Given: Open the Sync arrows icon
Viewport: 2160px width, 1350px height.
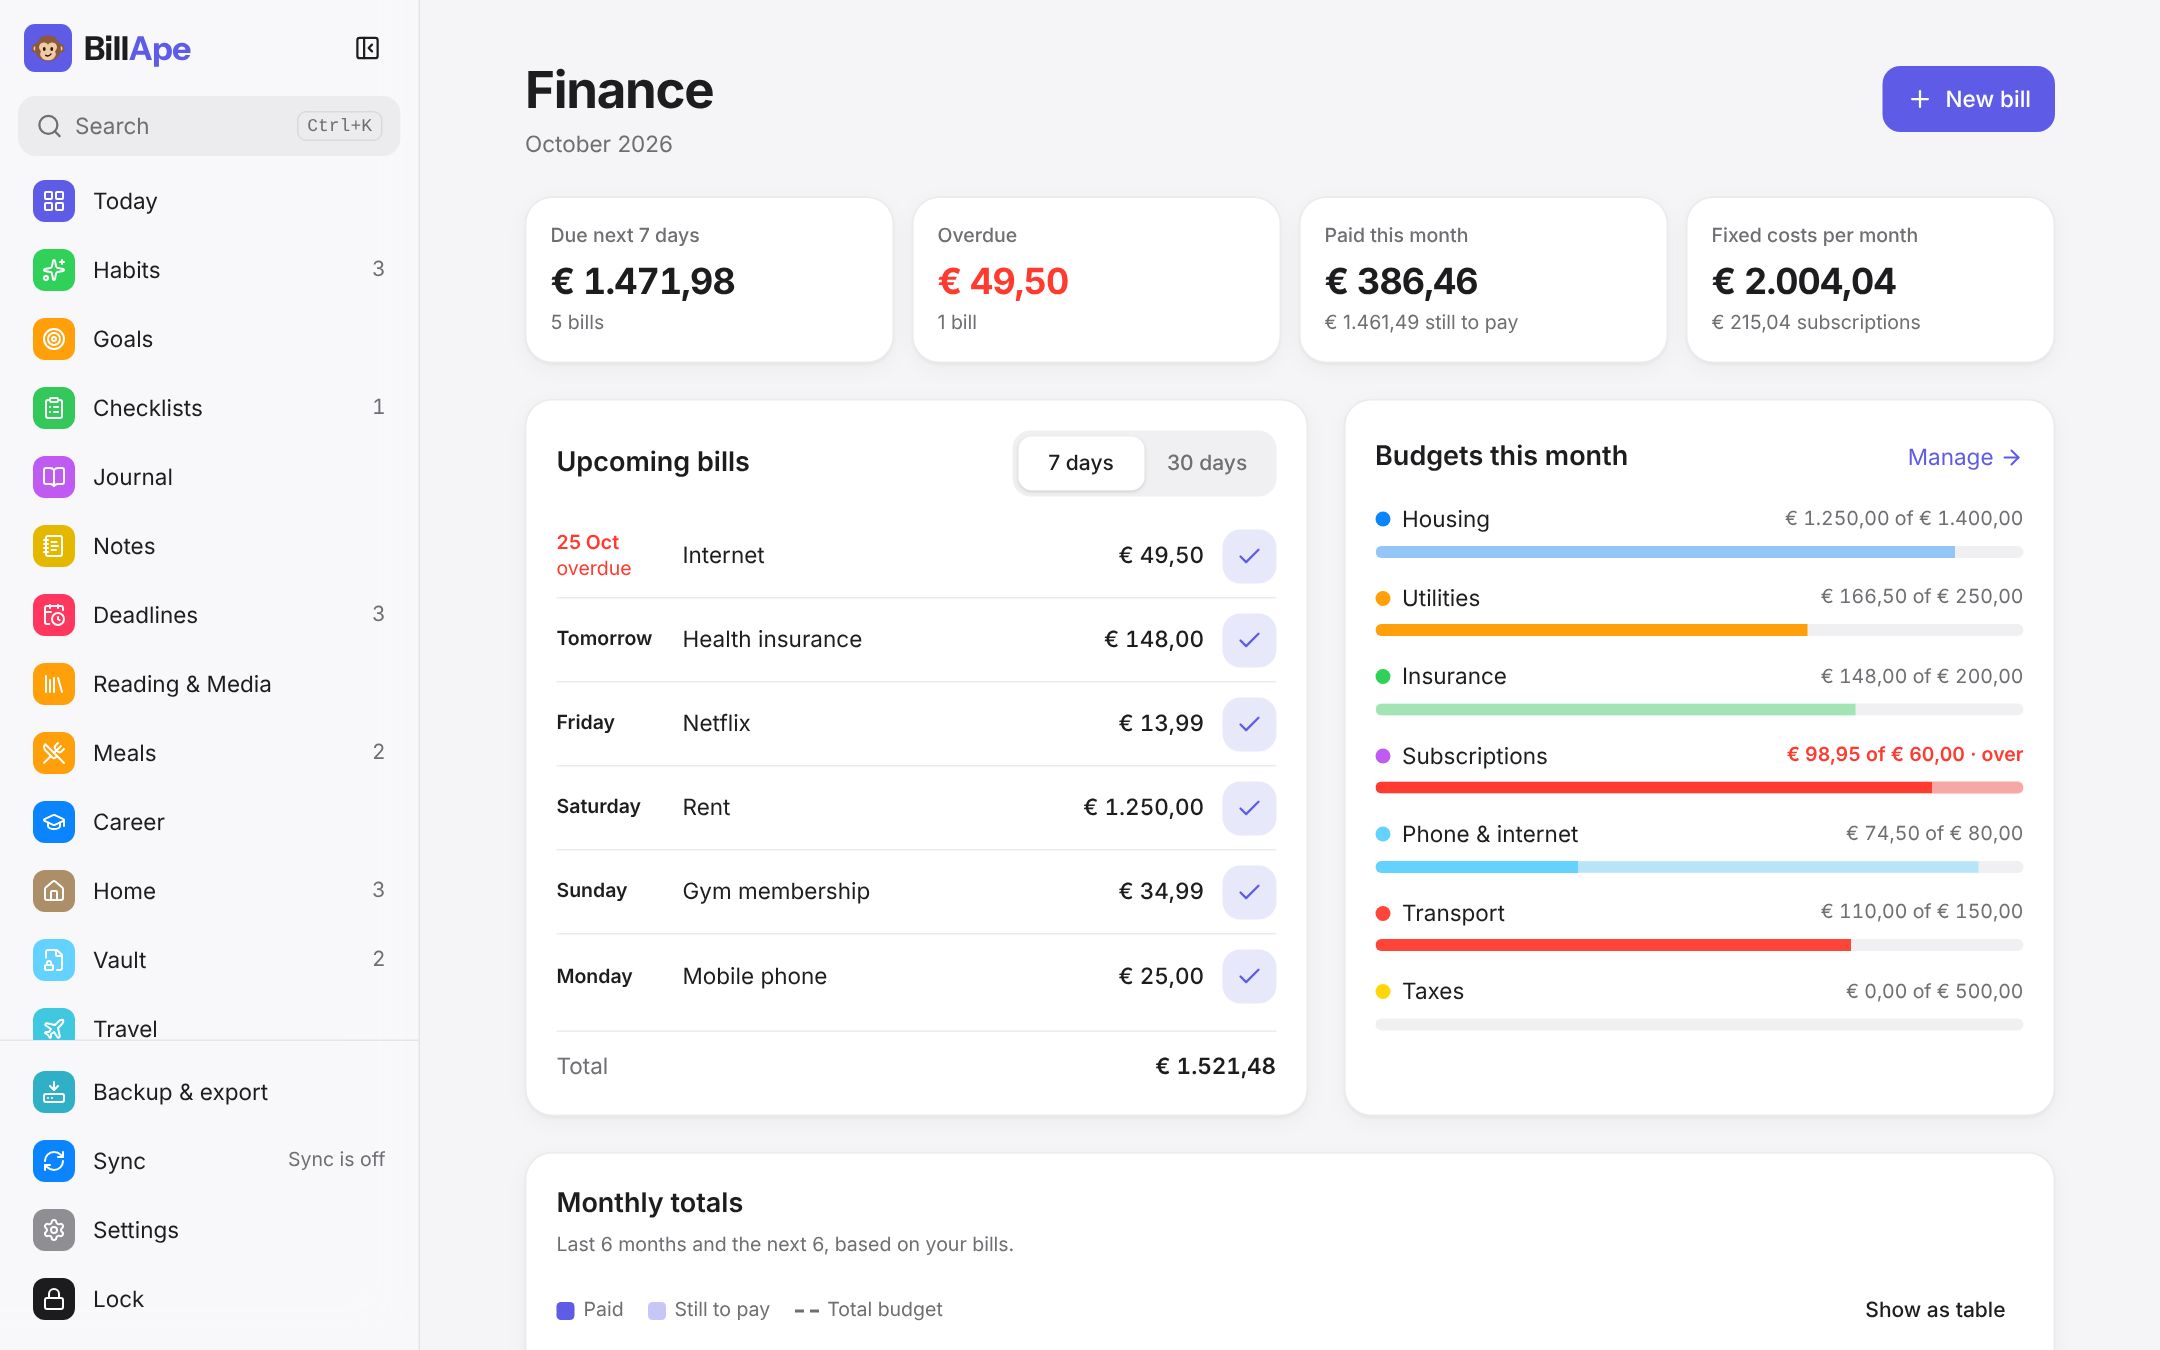Looking at the screenshot, I should (x=54, y=1161).
